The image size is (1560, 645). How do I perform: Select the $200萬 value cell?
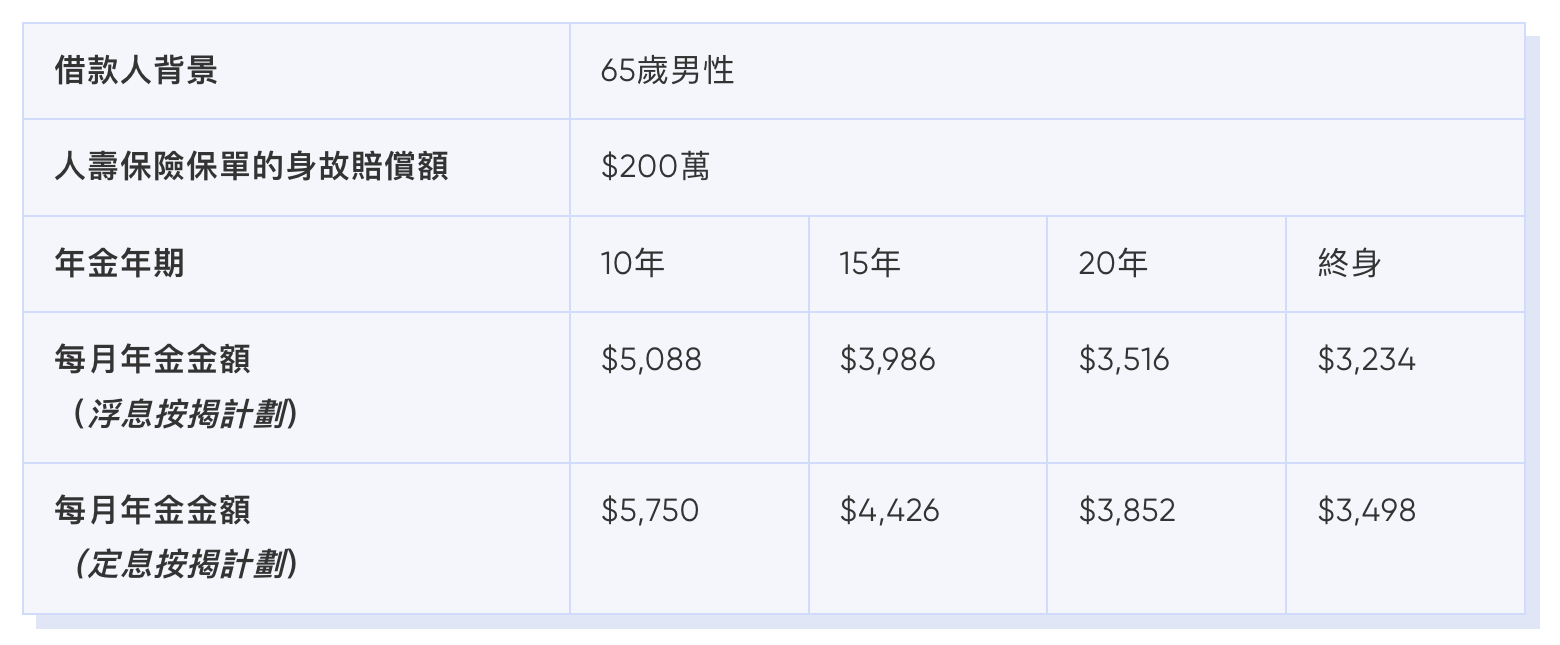(655, 167)
